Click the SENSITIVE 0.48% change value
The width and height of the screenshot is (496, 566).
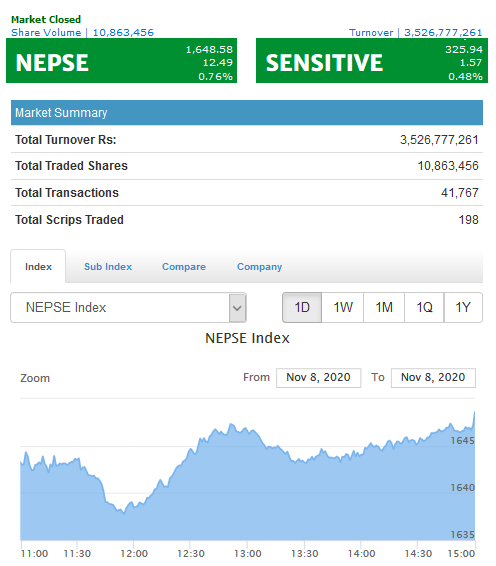(465, 77)
